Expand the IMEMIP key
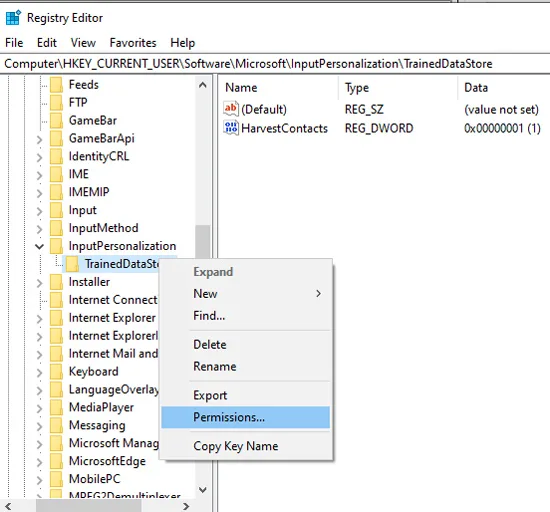Screen dimensions: 550x512 click(39, 193)
